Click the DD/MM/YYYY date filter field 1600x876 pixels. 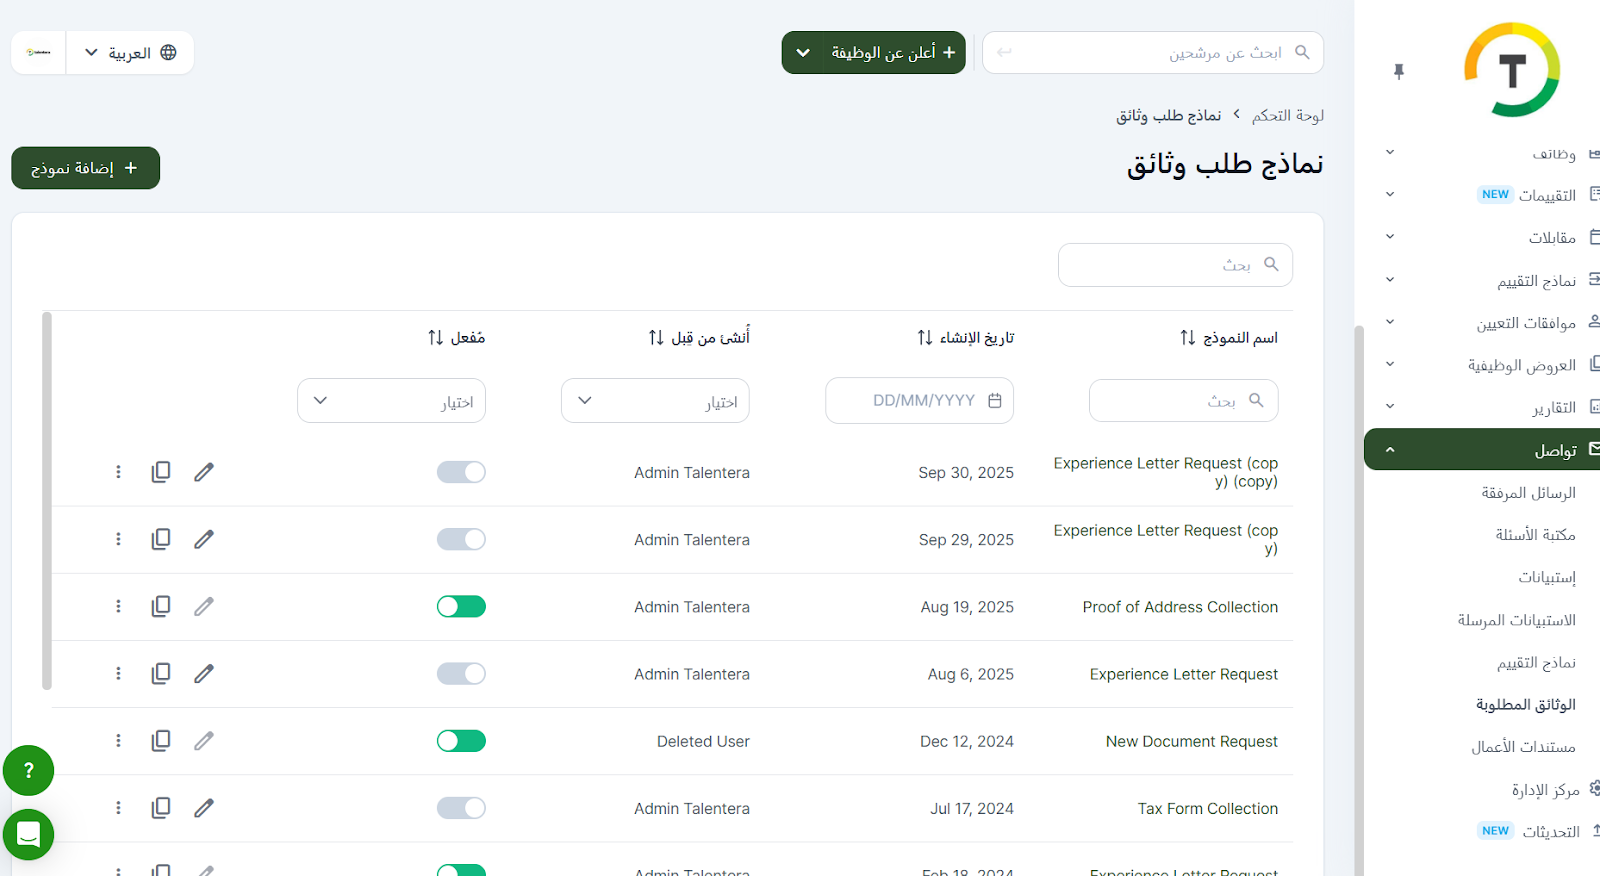click(x=920, y=401)
